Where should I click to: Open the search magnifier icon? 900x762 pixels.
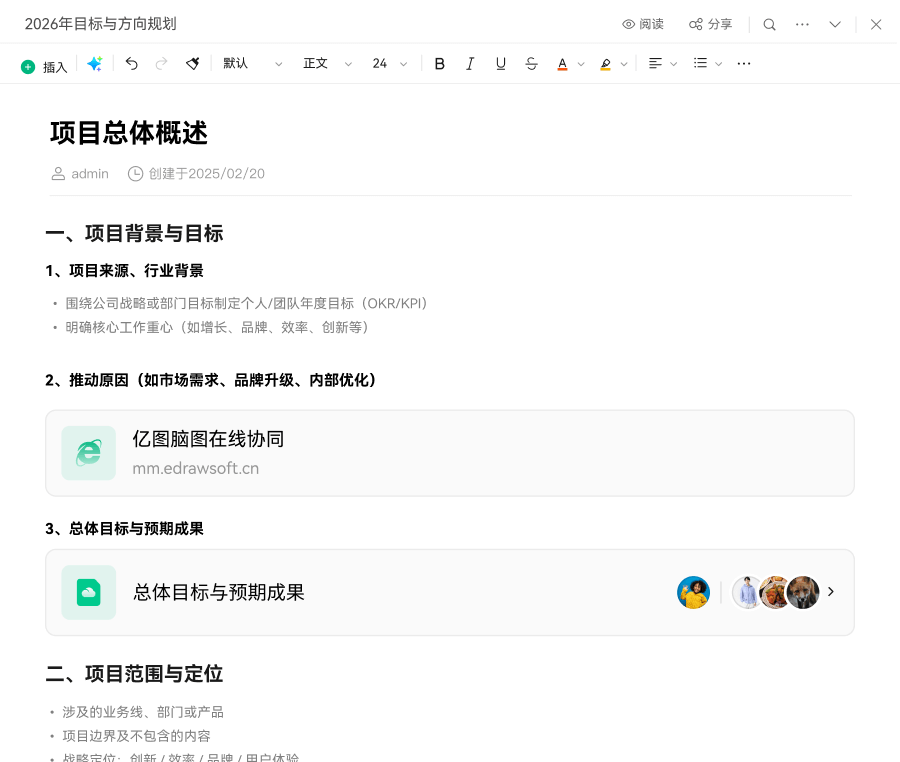point(769,24)
